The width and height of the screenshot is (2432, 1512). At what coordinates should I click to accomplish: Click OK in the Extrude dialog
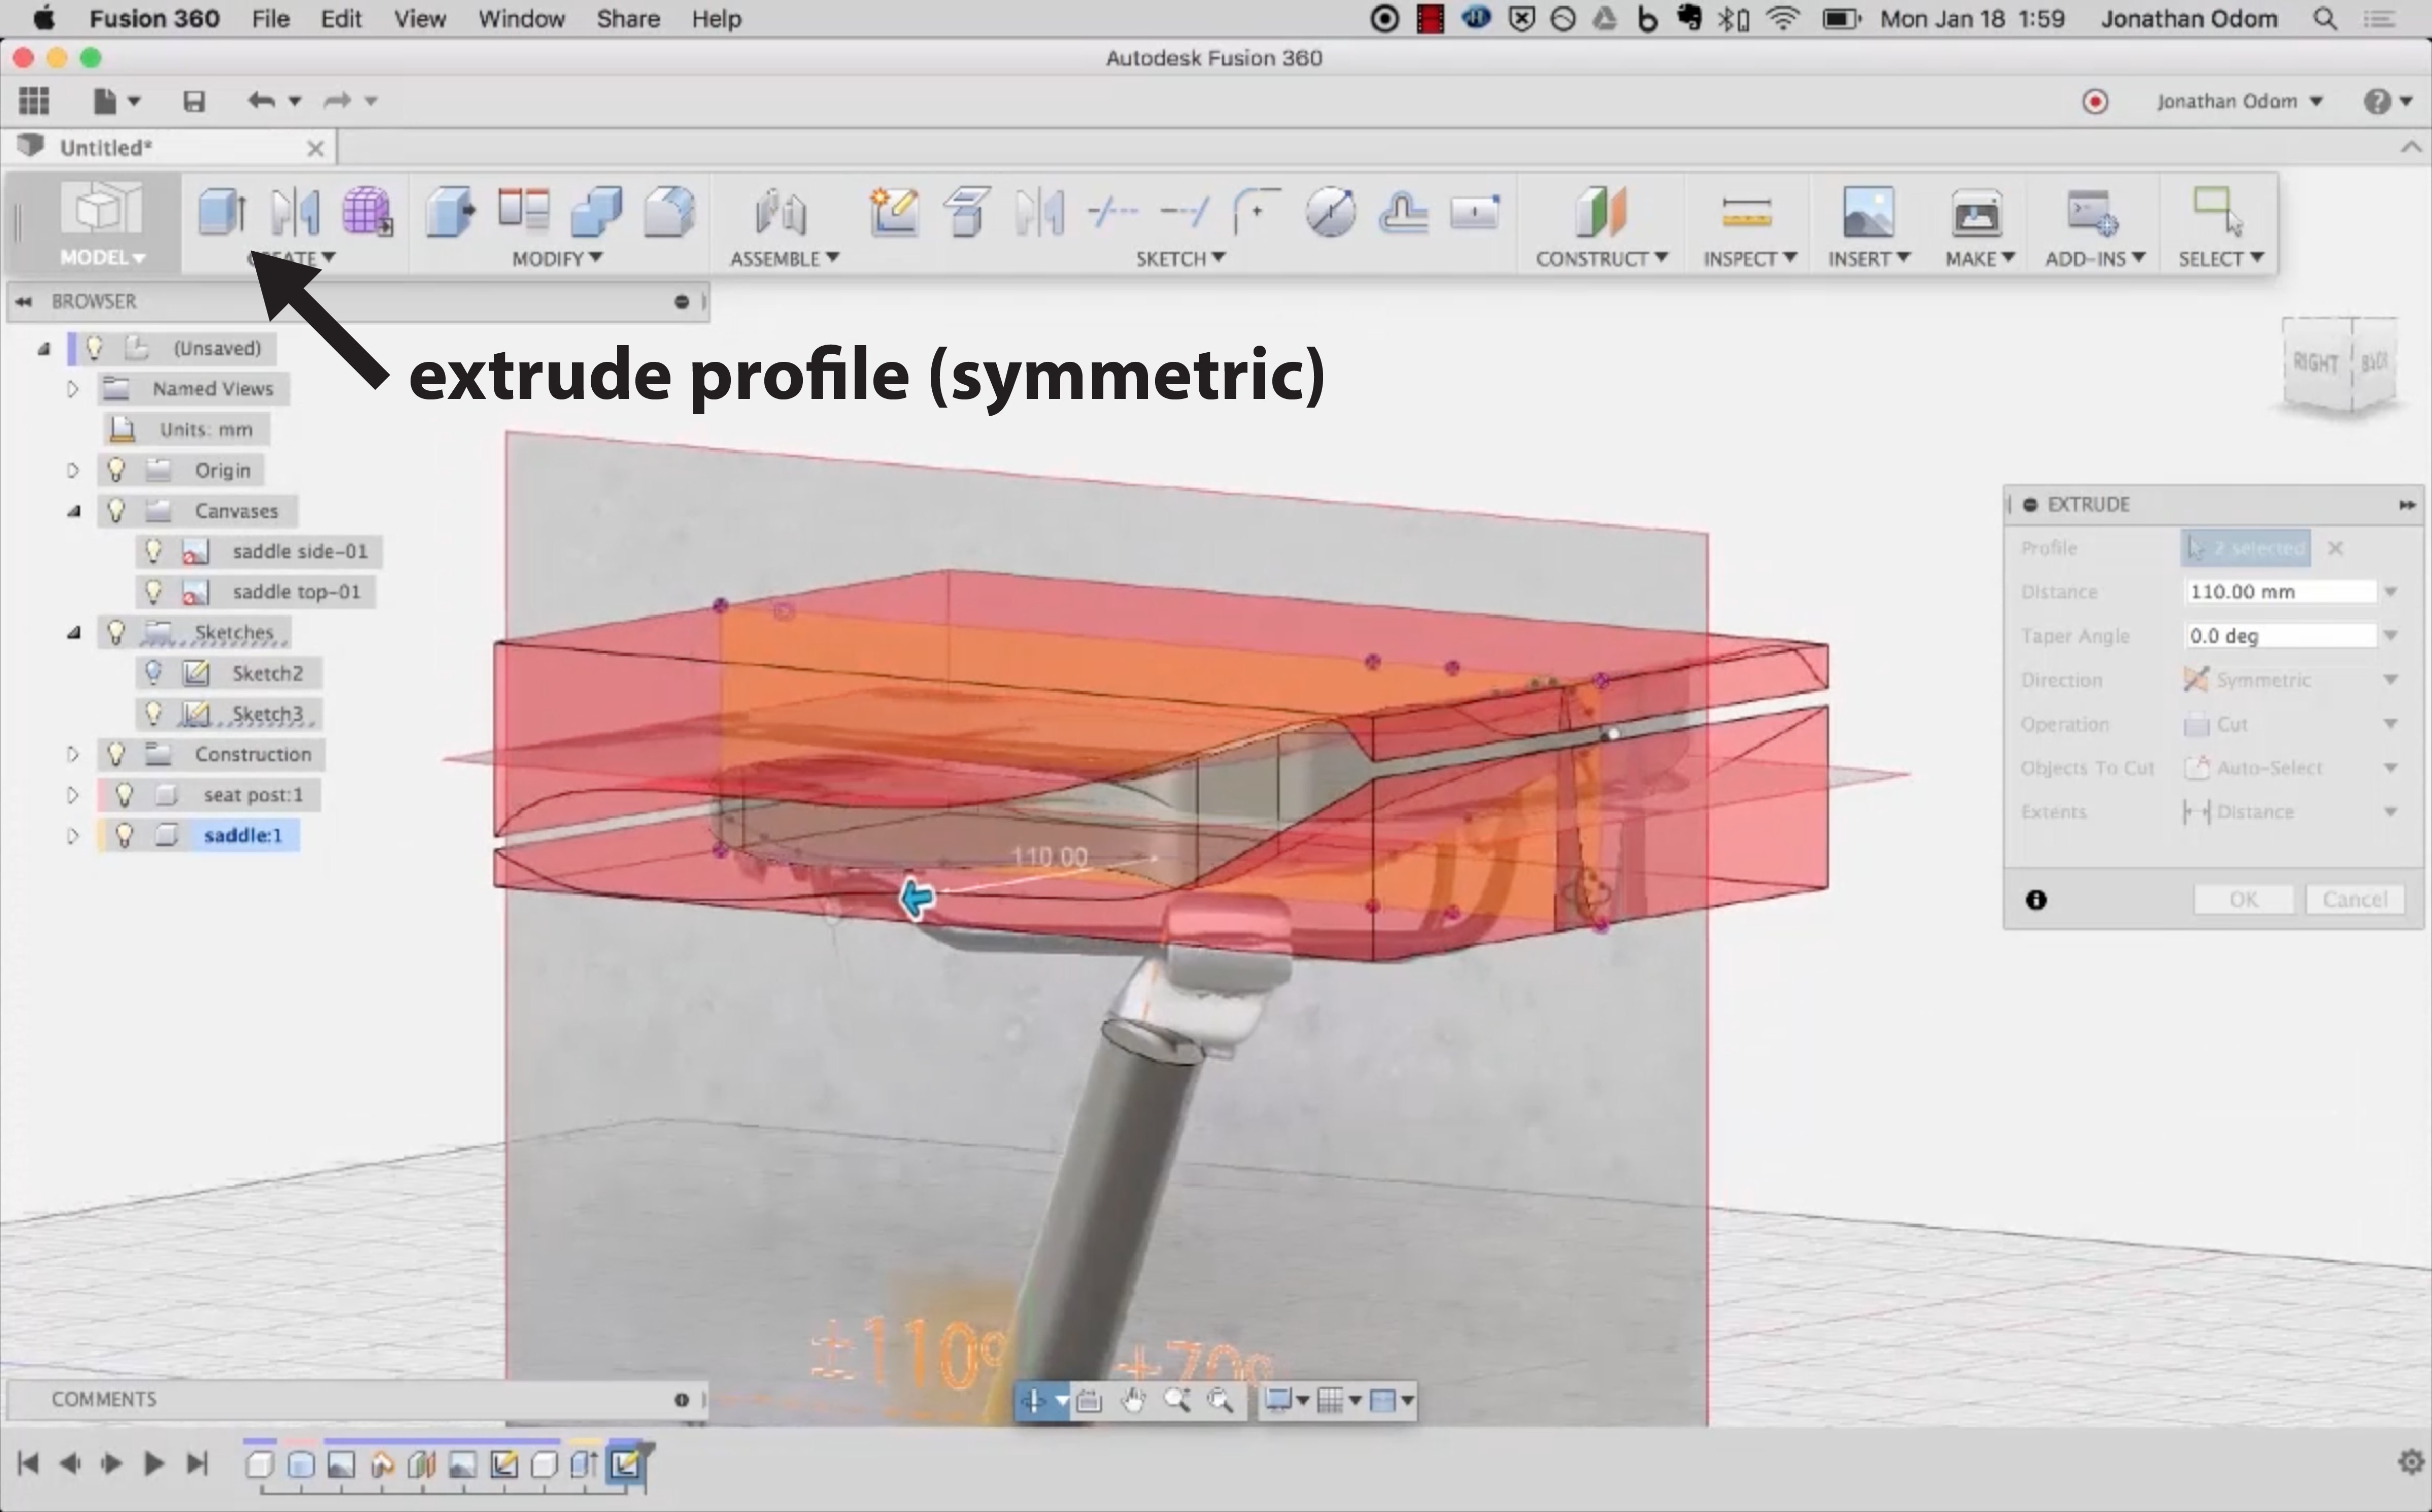point(2243,899)
